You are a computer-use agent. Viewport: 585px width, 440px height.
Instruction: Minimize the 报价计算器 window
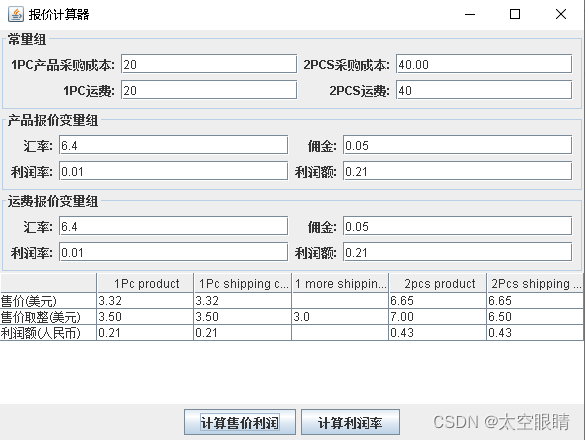[470, 15]
